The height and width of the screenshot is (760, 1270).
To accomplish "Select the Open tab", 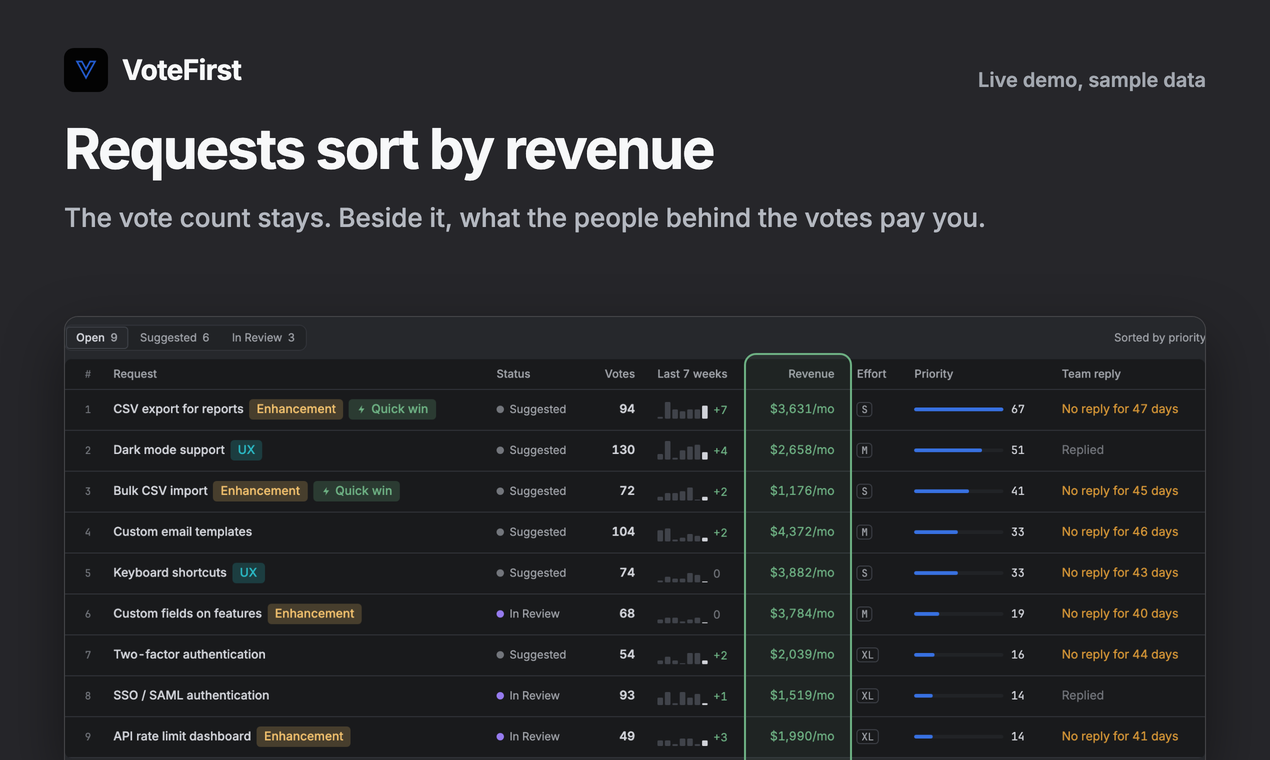I will 97,338.
